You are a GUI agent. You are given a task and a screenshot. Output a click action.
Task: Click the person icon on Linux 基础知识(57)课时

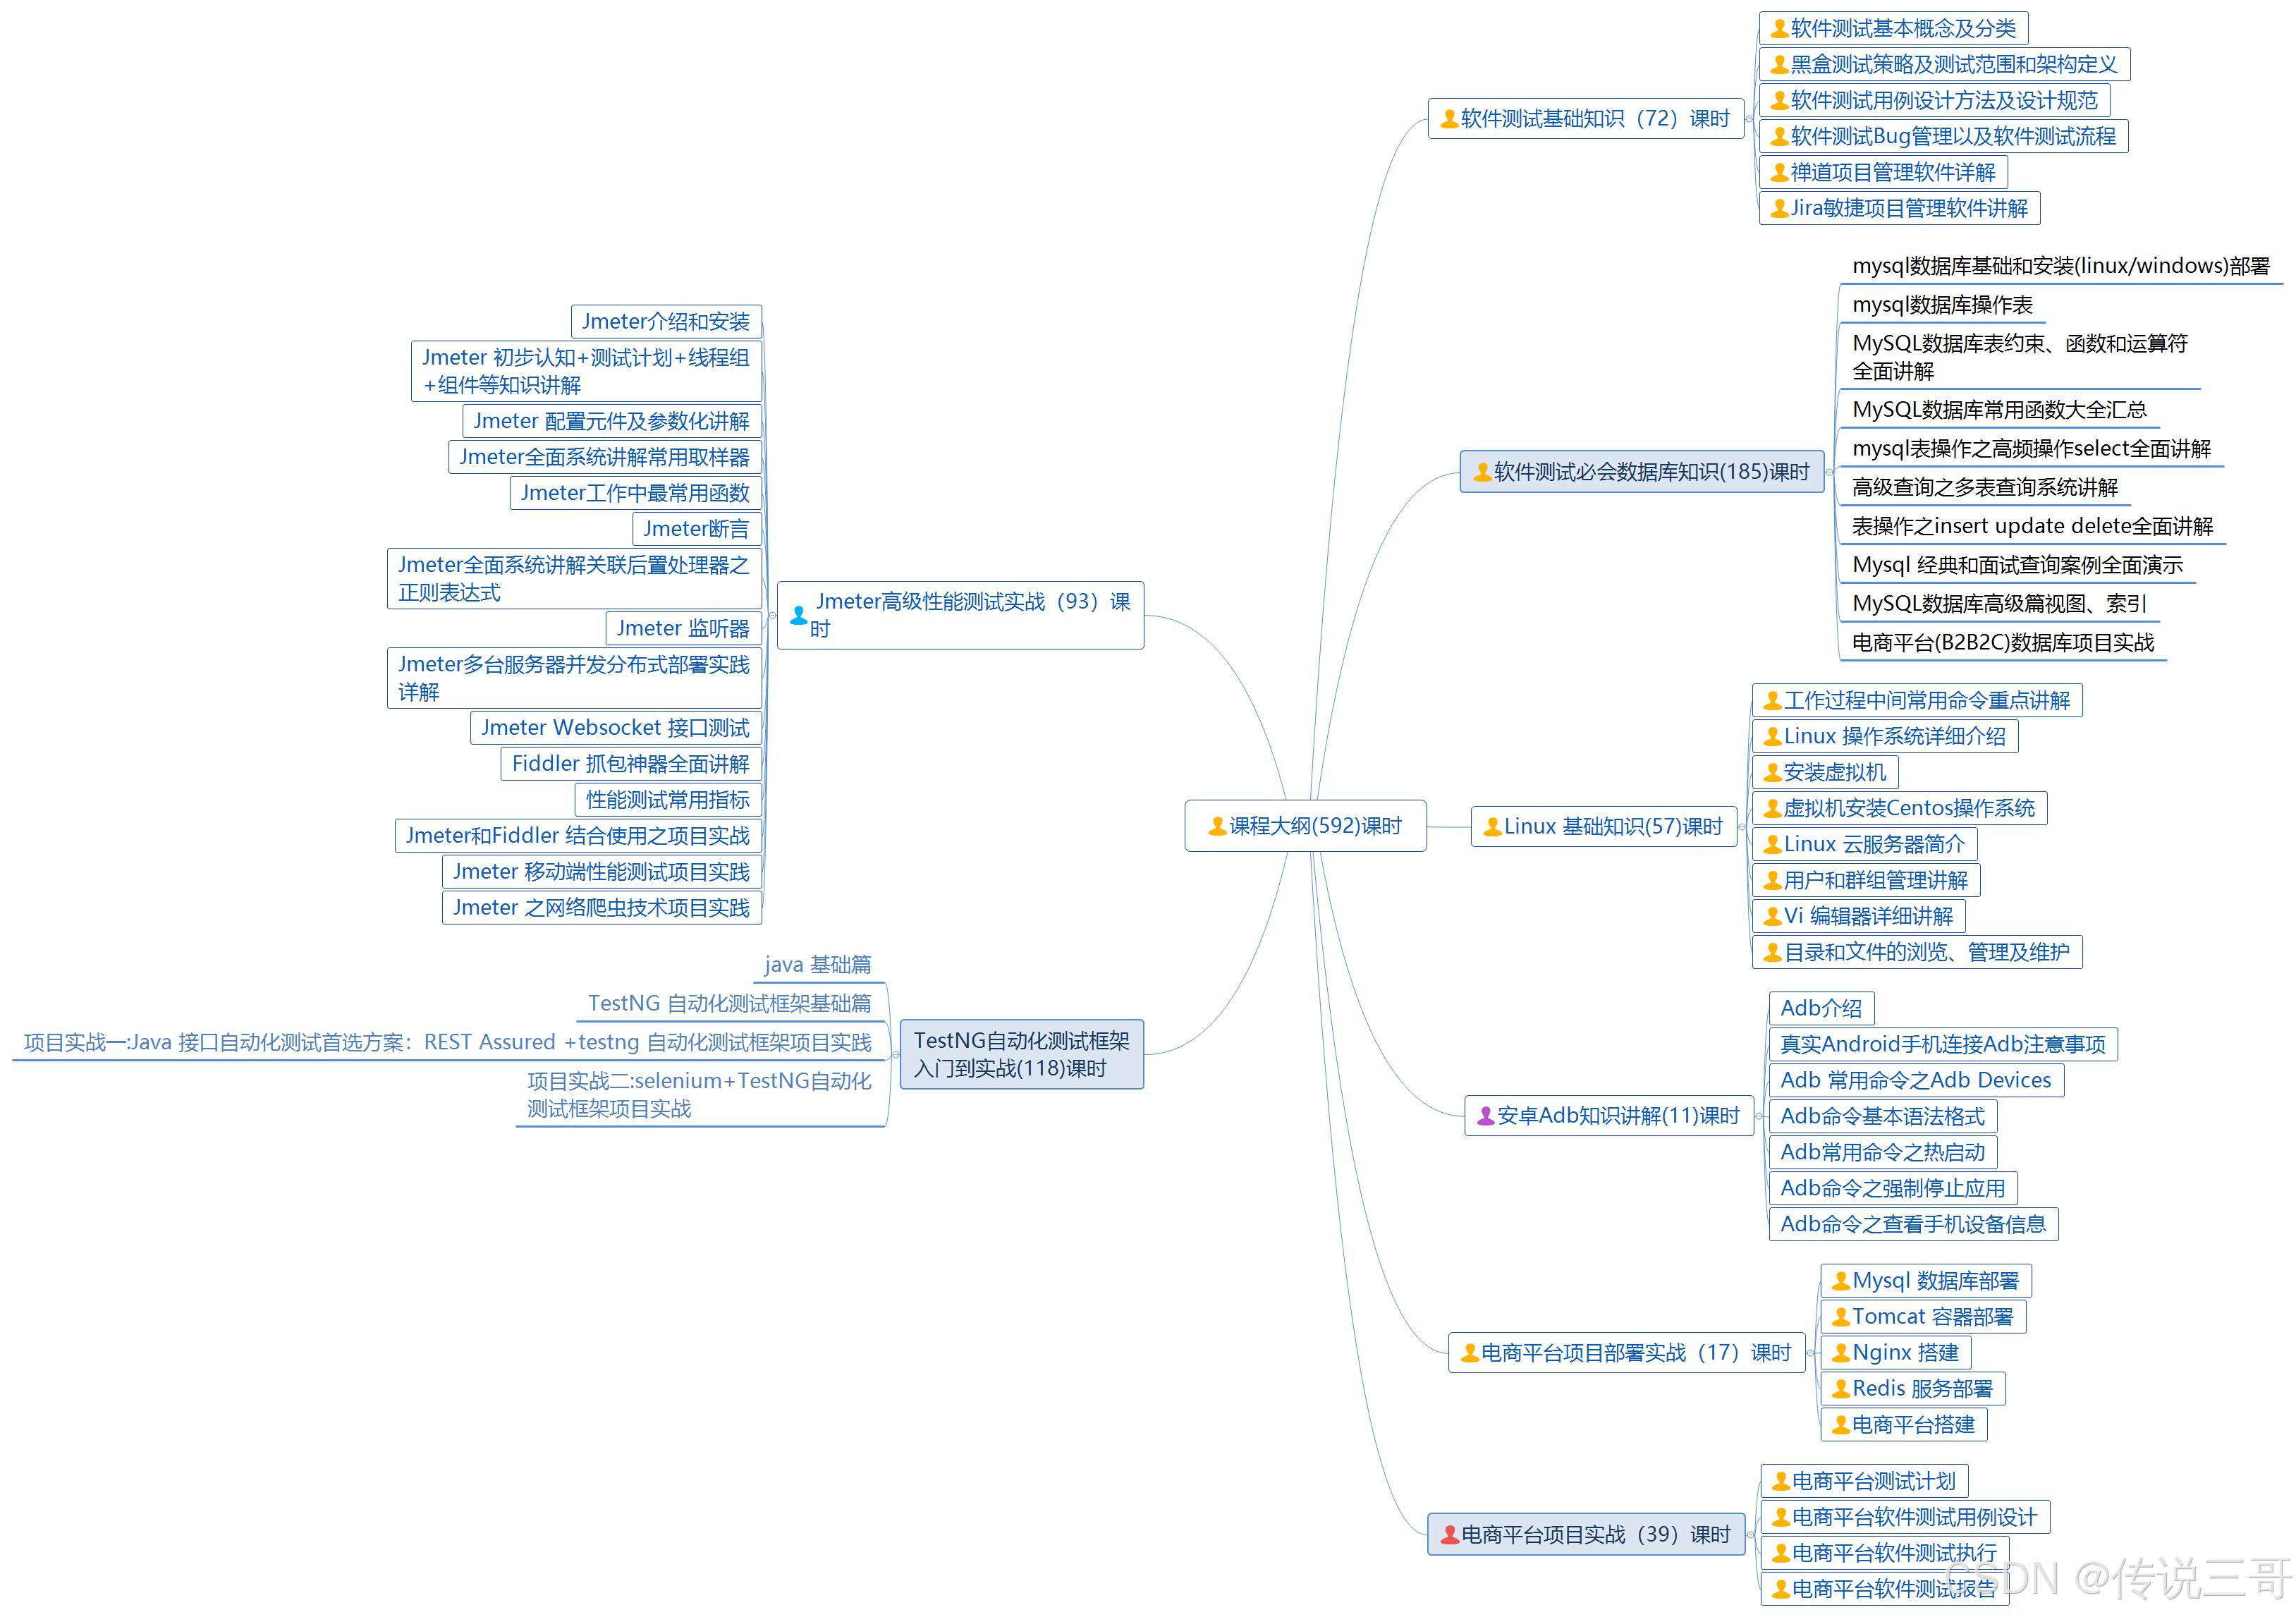[x=1492, y=826]
